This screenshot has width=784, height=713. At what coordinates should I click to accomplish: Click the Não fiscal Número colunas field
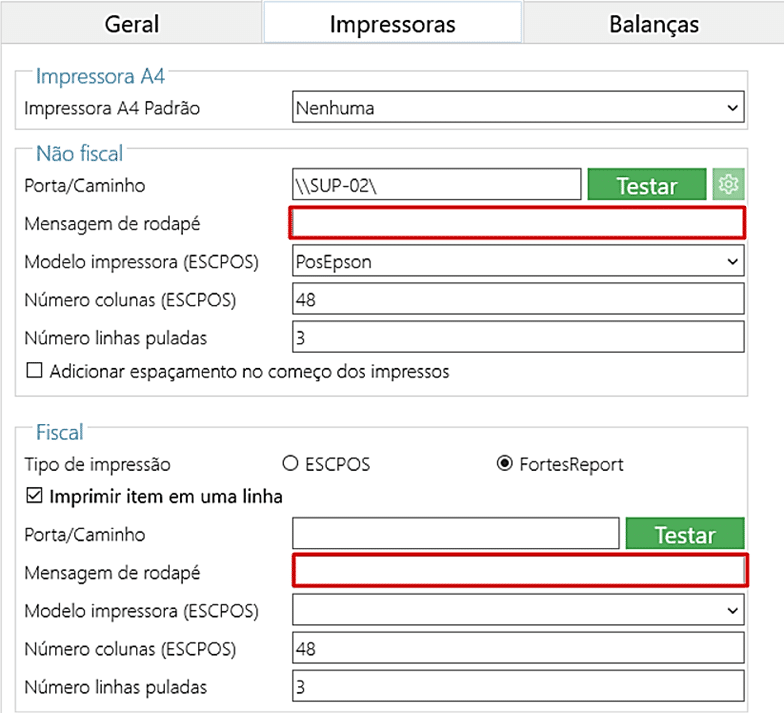coord(518,299)
